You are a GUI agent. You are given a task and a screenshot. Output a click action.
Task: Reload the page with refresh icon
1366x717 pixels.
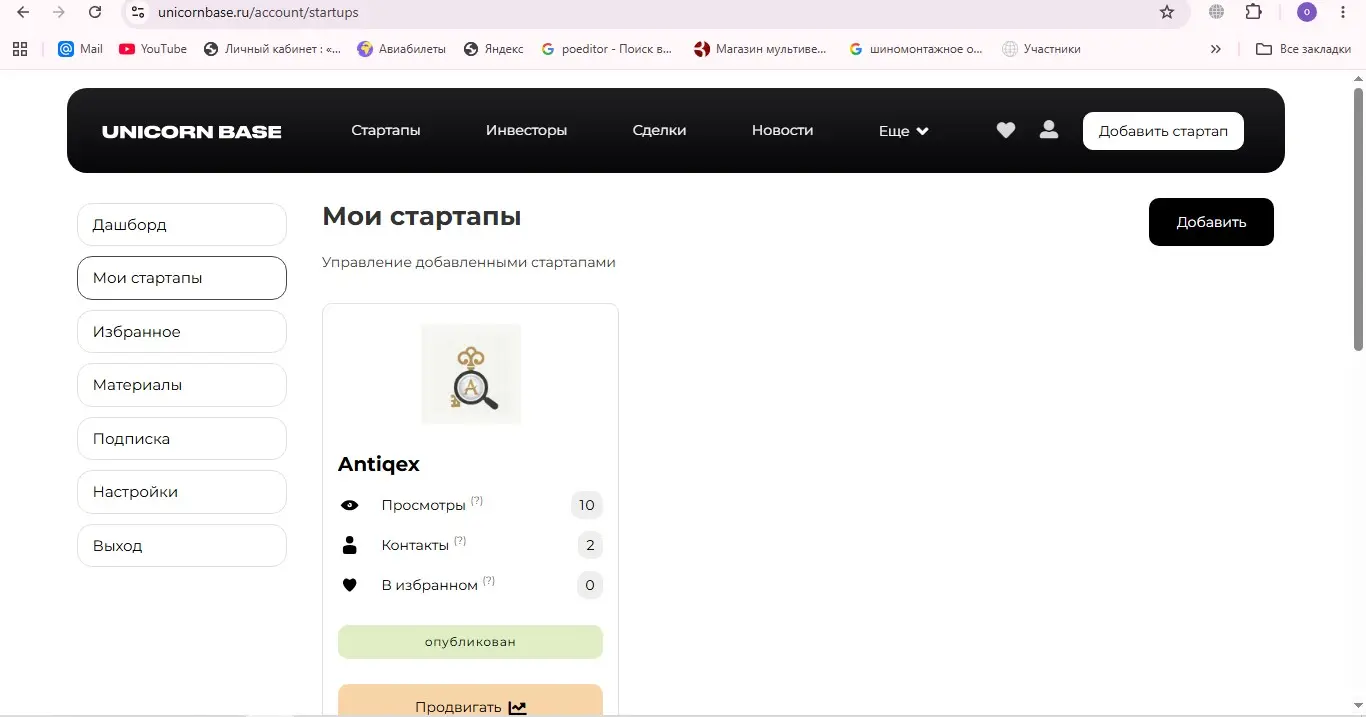(95, 12)
